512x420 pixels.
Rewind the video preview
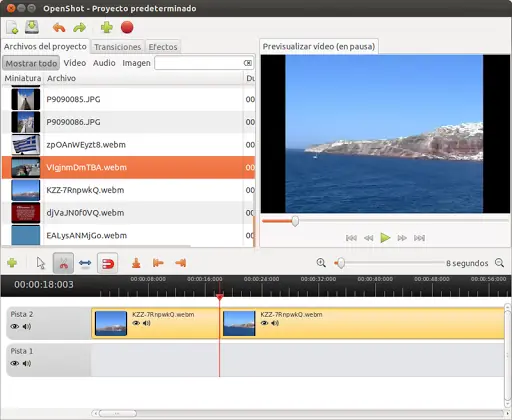(368, 238)
